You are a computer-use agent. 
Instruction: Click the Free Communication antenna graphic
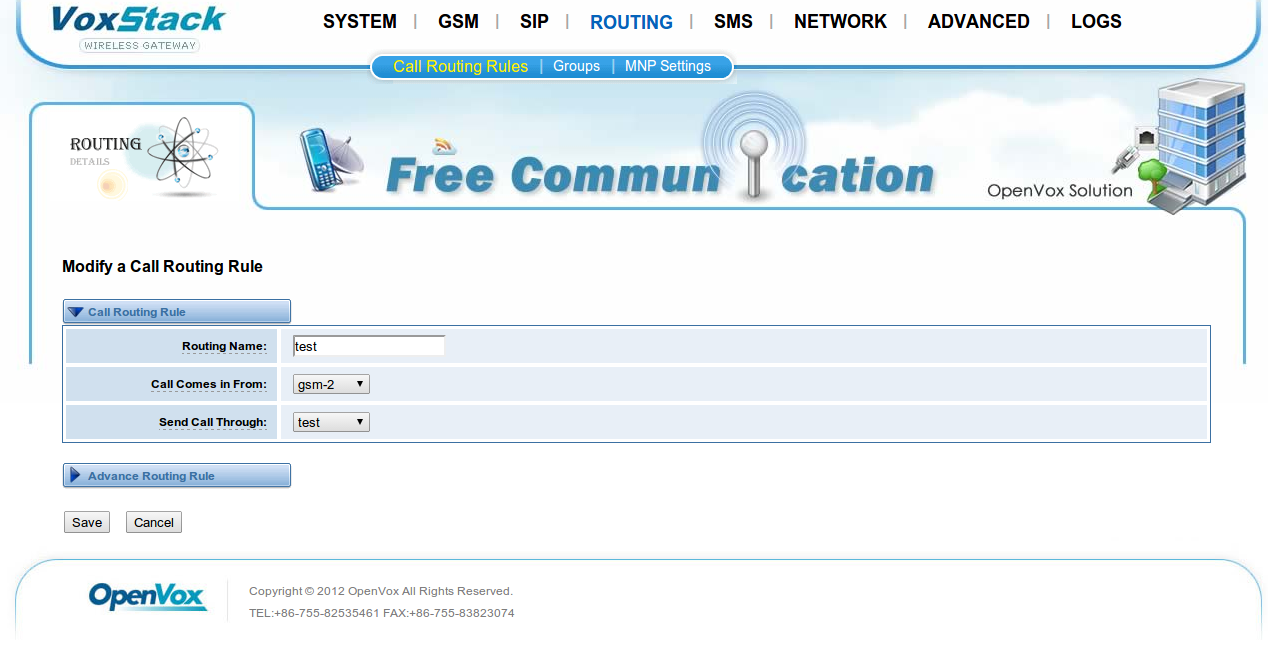(x=755, y=148)
